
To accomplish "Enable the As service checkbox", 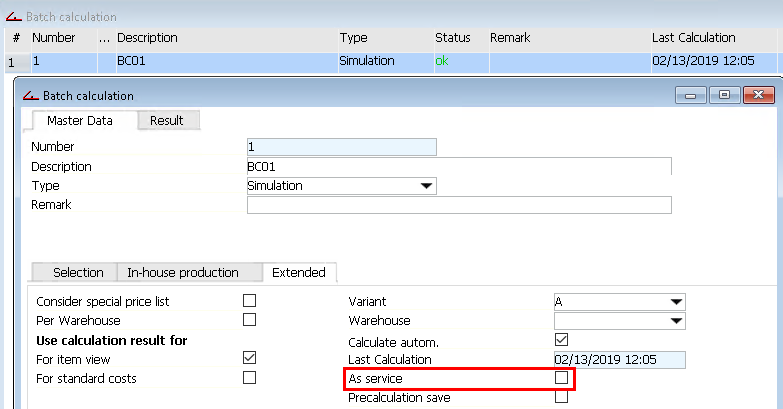I will coord(561,378).
